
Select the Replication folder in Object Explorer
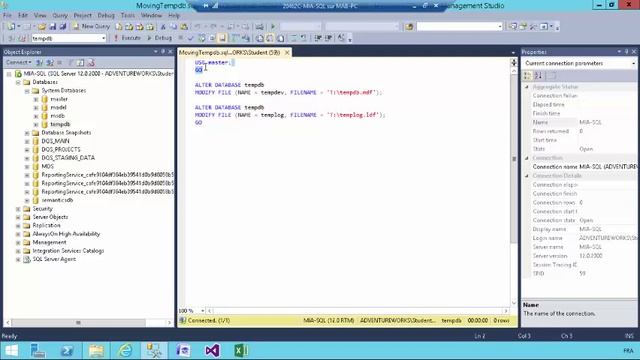tap(46, 226)
